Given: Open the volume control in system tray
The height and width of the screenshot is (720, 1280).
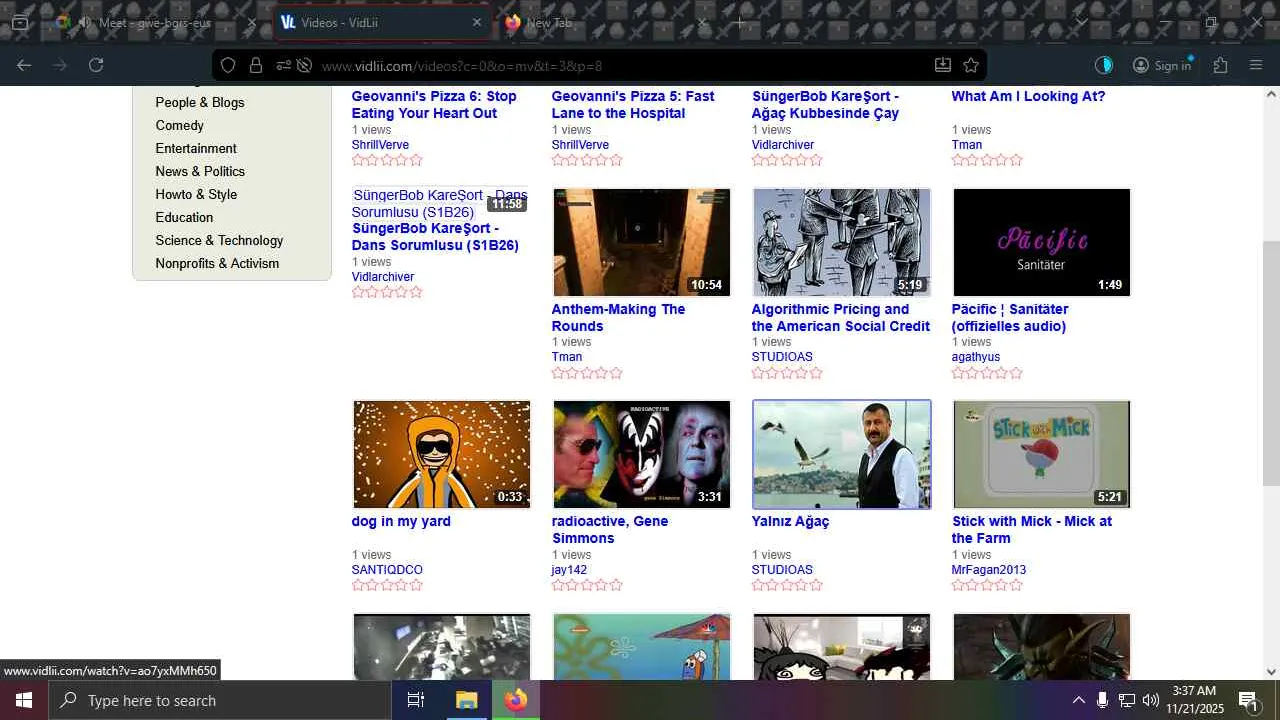Looking at the screenshot, I should [x=1151, y=700].
